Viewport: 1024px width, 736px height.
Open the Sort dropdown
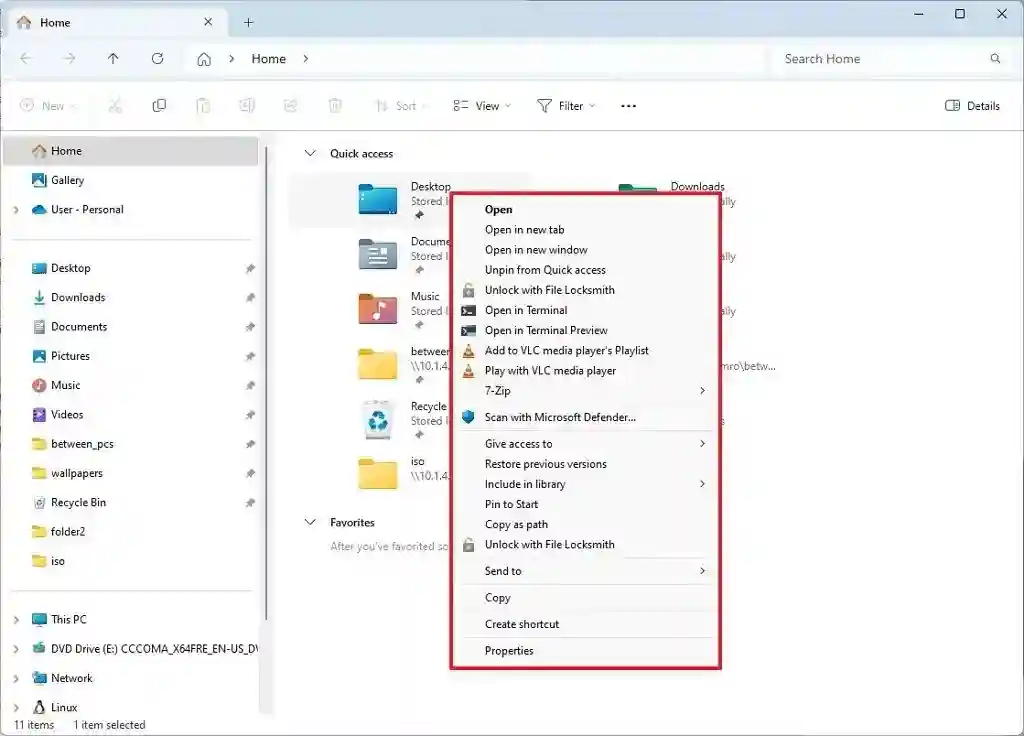pyautogui.click(x=402, y=105)
